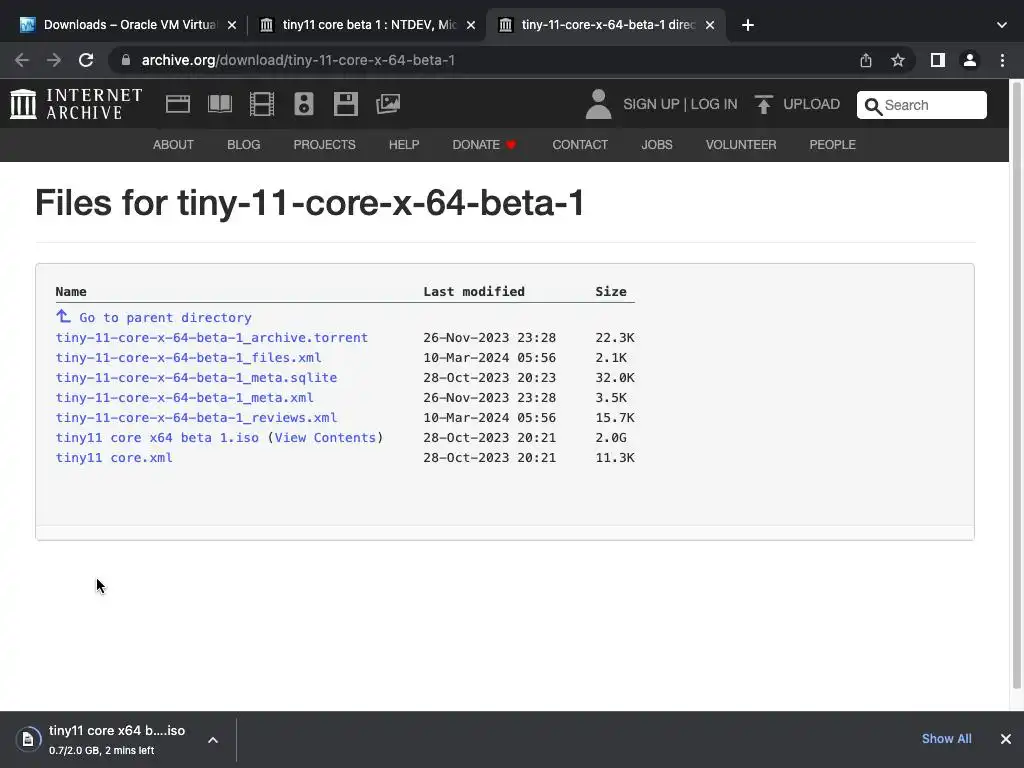Click the site lock icon in address bar
Screen dimensions: 1024x768
pyautogui.click(x=126, y=60)
